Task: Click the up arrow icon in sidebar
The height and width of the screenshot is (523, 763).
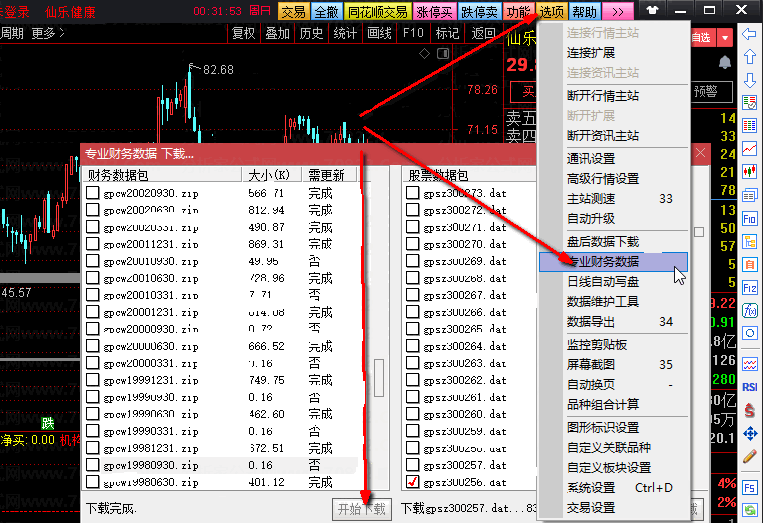Action: [x=749, y=57]
